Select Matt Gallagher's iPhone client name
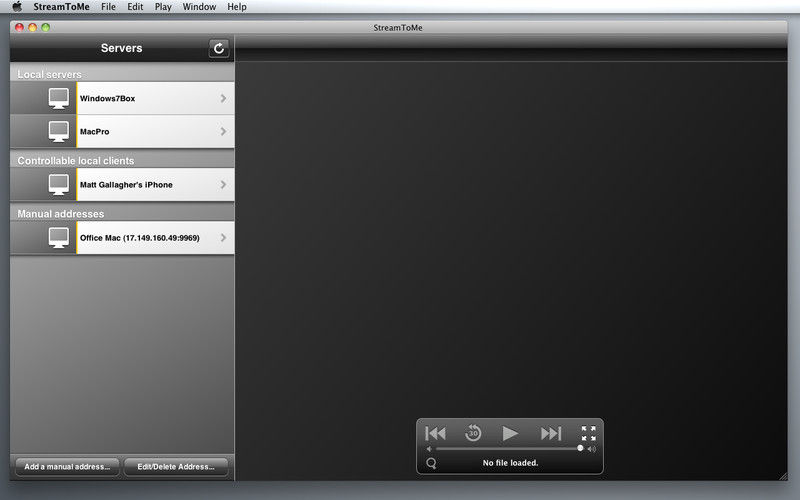Viewport: 800px width, 500px height. click(126, 185)
